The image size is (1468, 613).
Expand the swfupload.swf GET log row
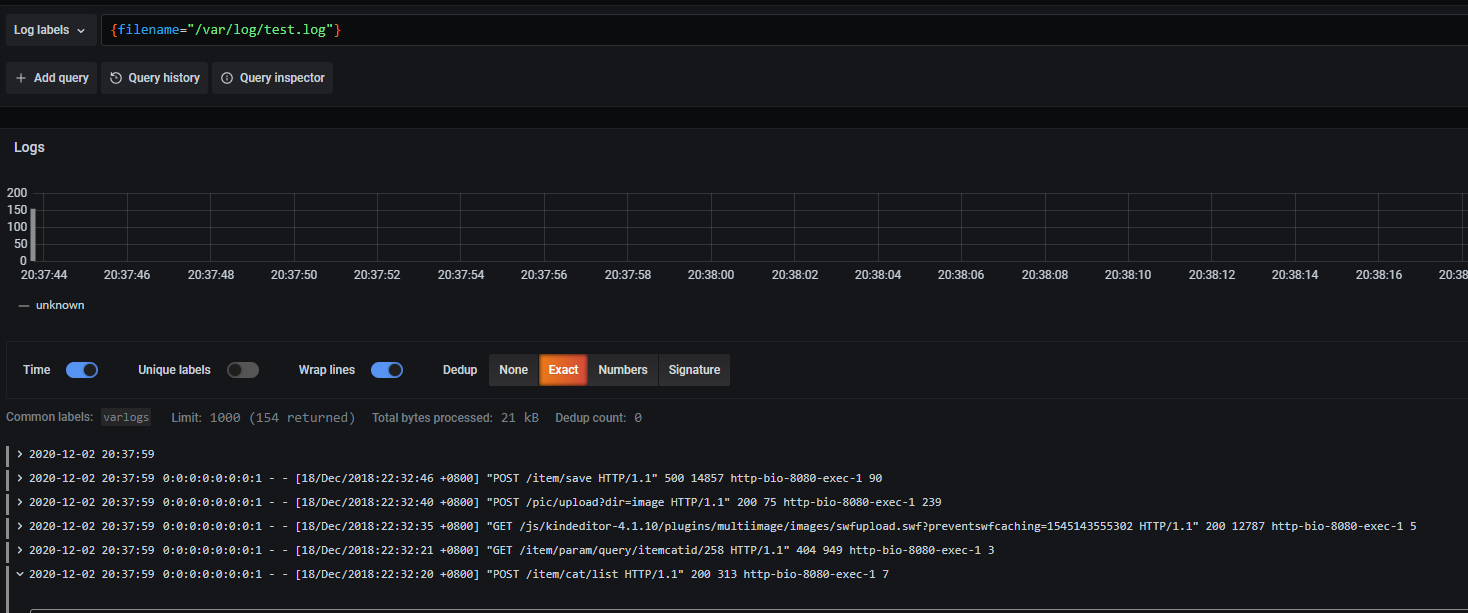pos(20,526)
